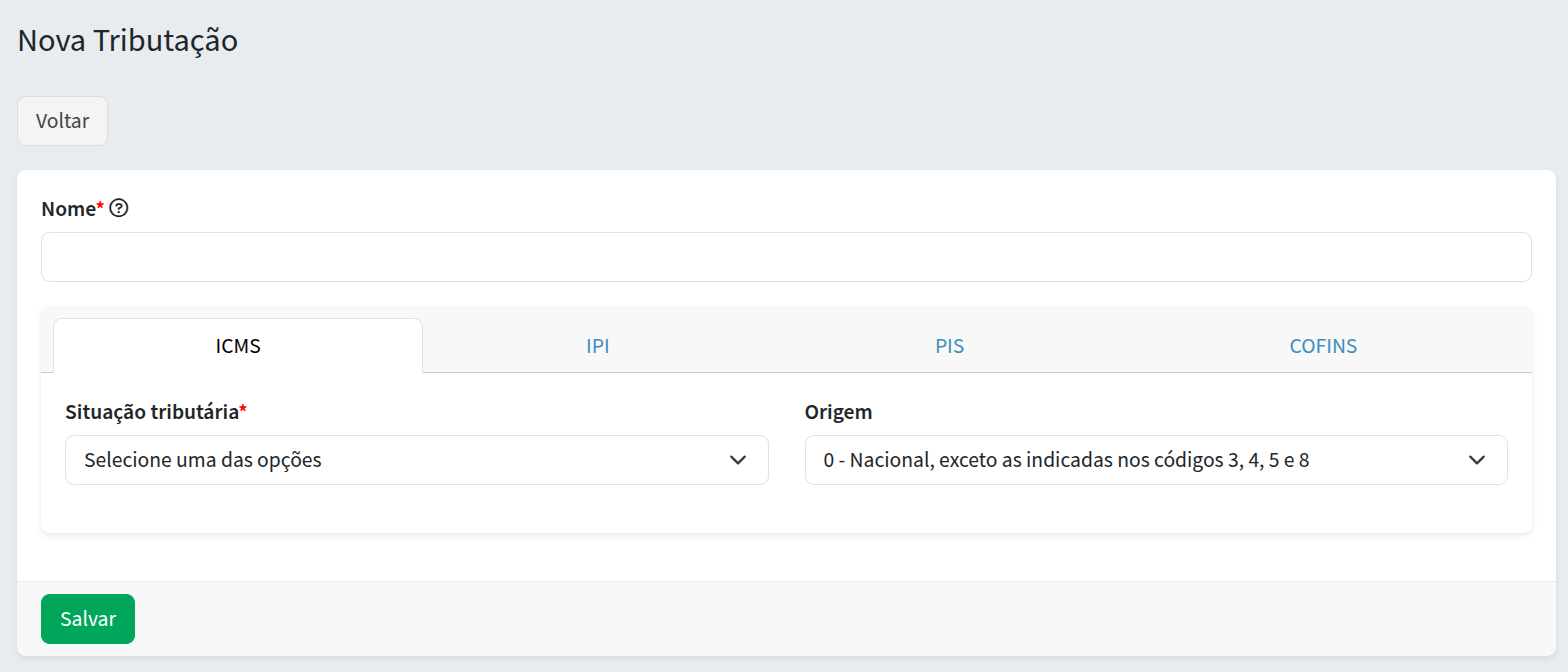The width and height of the screenshot is (1568, 672).
Task: Click the Origem label text
Action: pyautogui.click(x=838, y=412)
